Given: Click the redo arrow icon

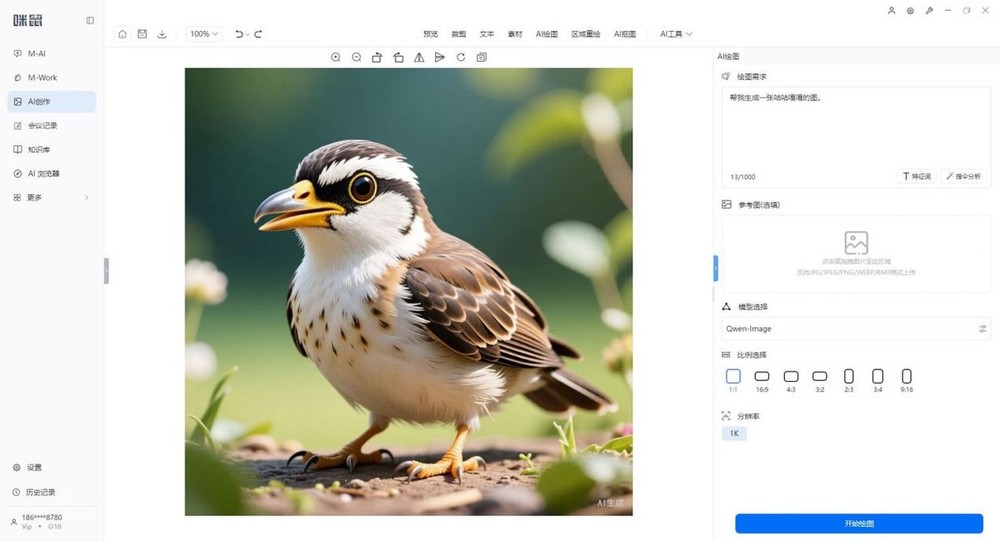Looking at the screenshot, I should point(258,34).
